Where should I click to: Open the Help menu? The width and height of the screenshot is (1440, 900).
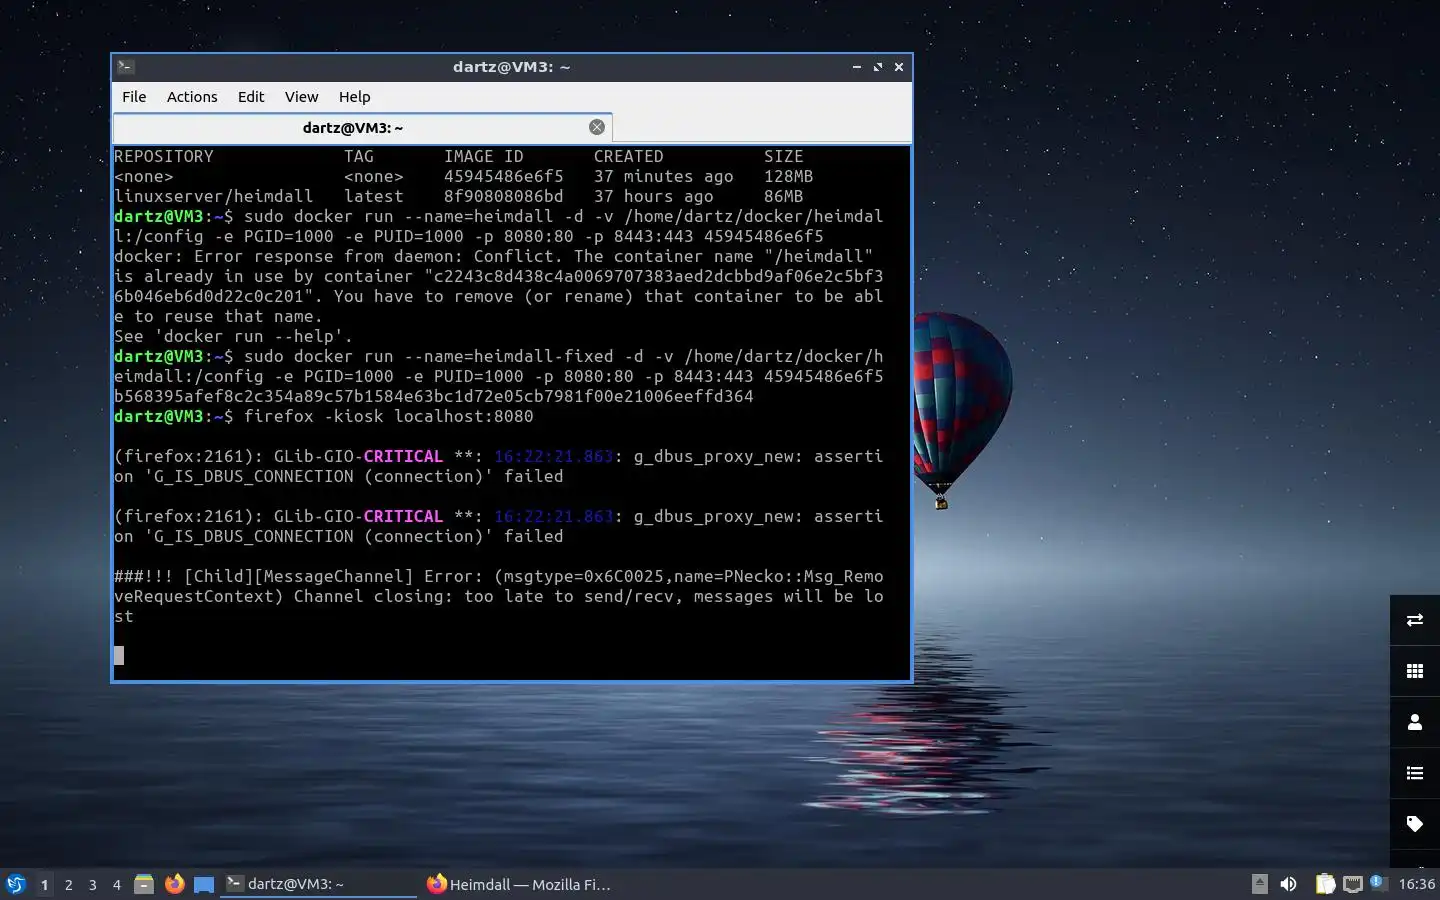(354, 97)
